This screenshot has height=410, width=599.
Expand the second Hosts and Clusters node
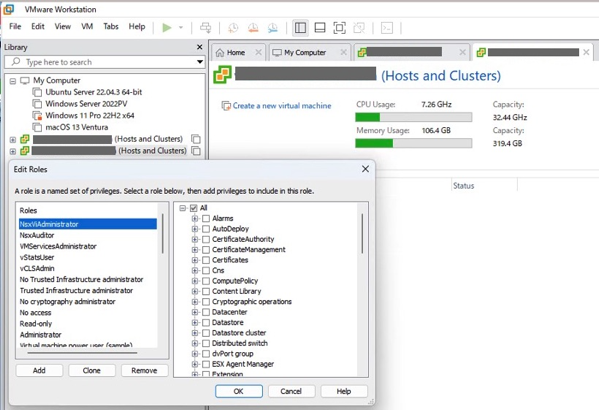[13, 151]
